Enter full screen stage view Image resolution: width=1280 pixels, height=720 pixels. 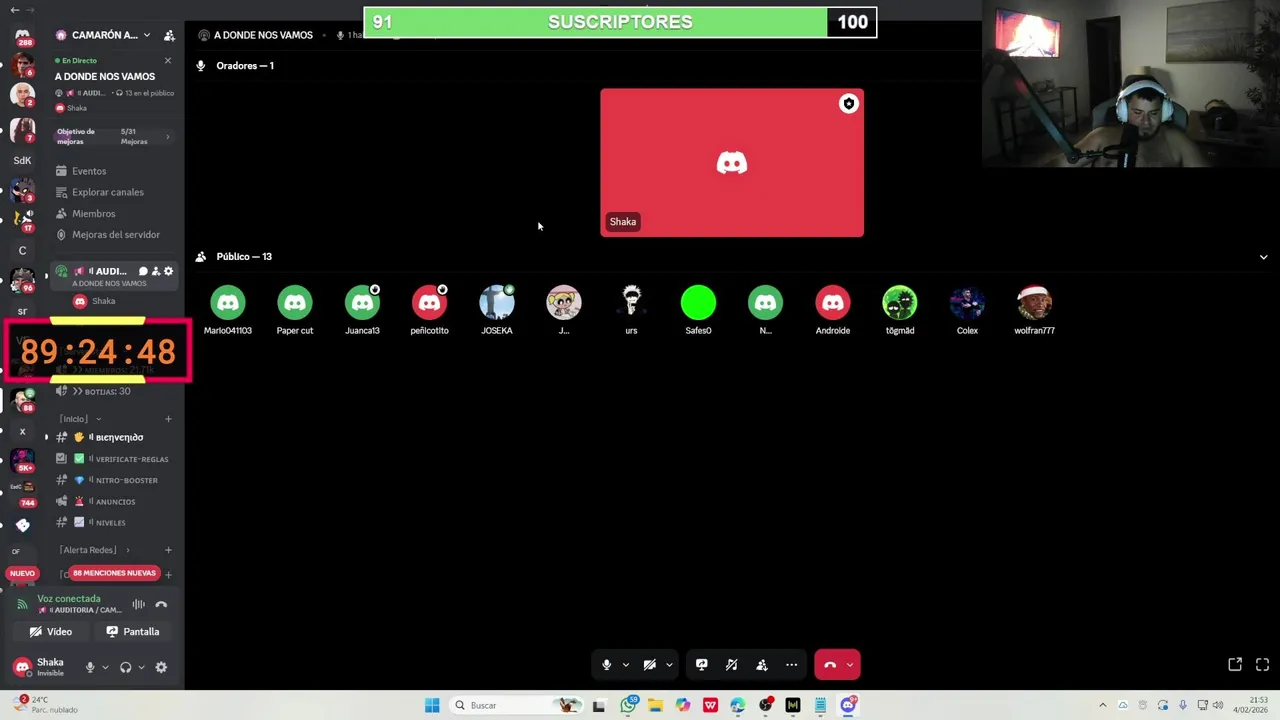tap(1262, 665)
